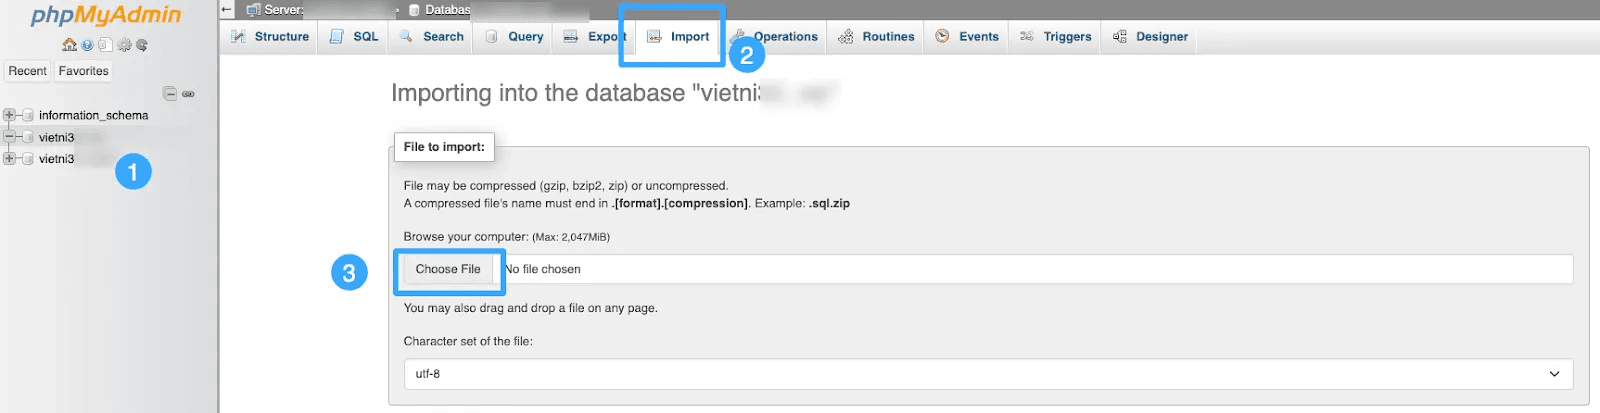
Task: Click the chain link icon above database tree
Action: pos(188,94)
